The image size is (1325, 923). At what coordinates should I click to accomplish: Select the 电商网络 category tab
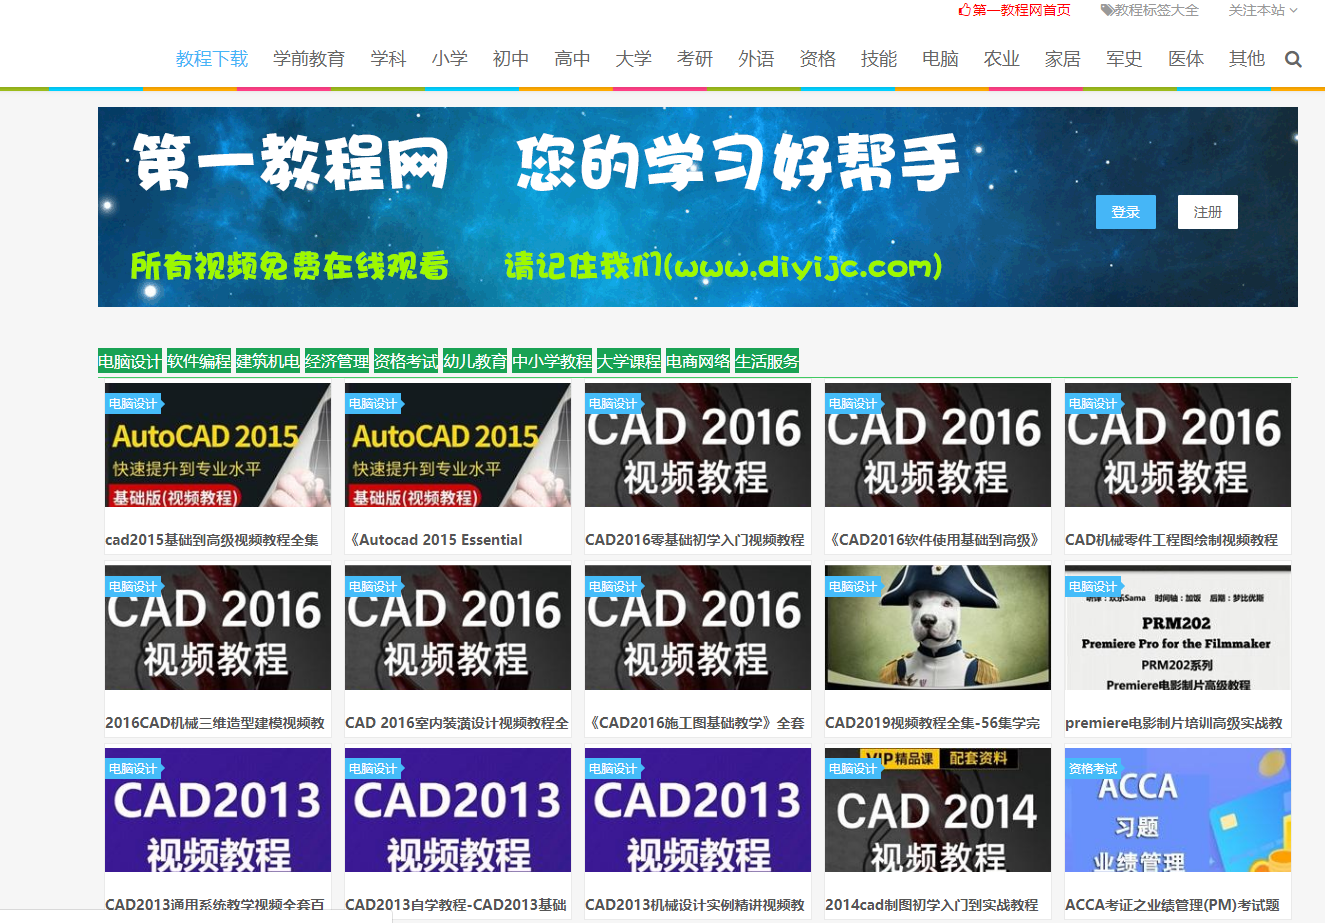pyautogui.click(x=698, y=361)
